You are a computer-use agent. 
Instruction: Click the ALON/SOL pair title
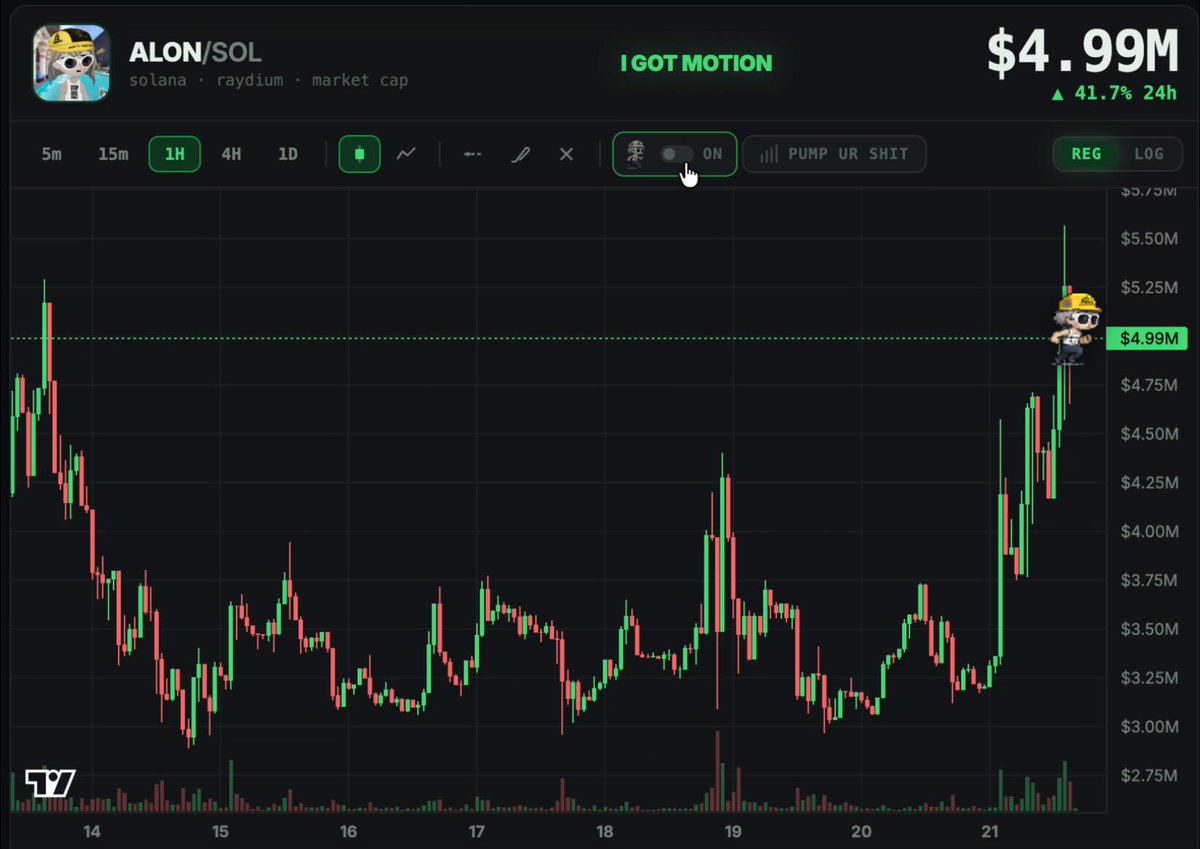(195, 53)
